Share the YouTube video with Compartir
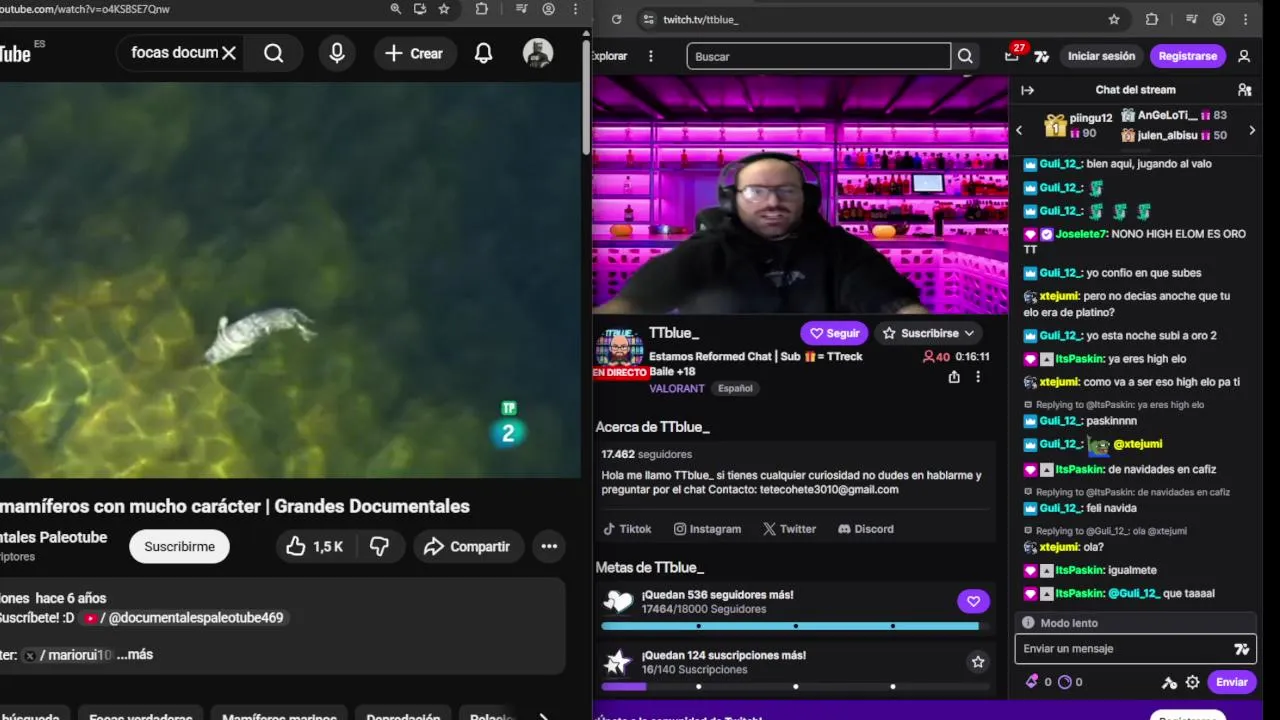Screen dimensions: 1280x720 [x=467, y=546]
